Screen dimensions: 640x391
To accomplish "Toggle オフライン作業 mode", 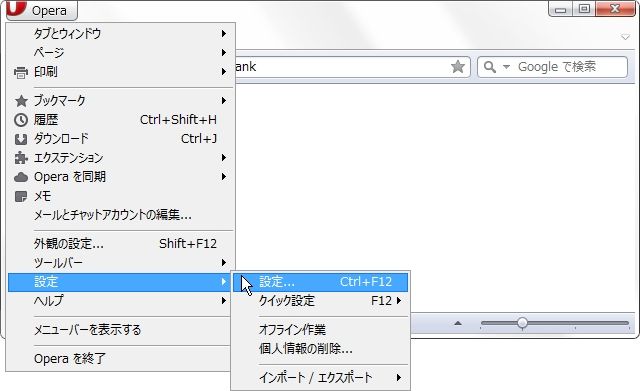I will [x=320, y=330].
